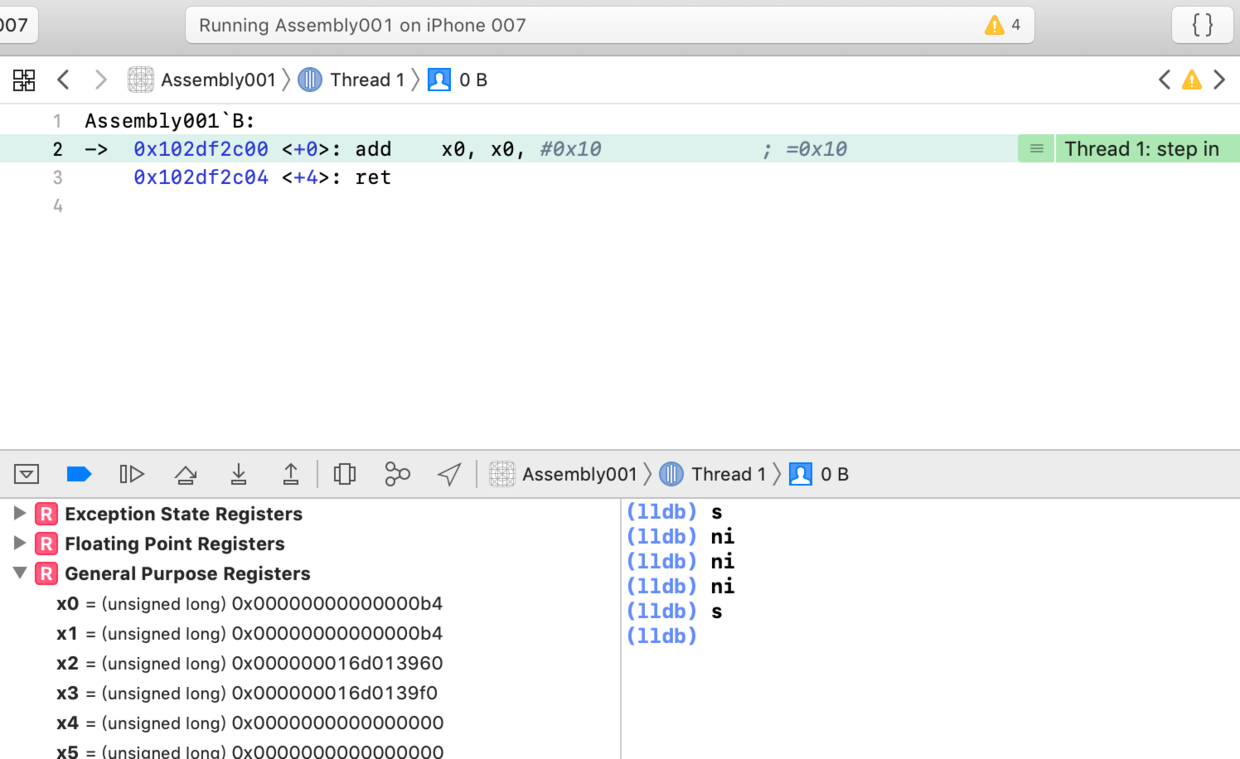
Task: Click the Thread 1: step in annotation
Action: (1141, 149)
